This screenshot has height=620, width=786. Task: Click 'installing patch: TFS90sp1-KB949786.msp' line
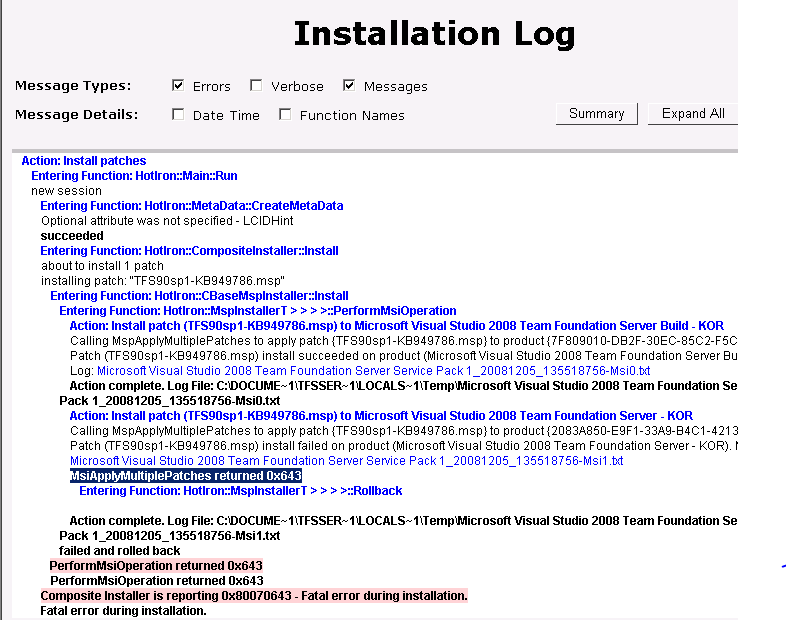(x=163, y=281)
